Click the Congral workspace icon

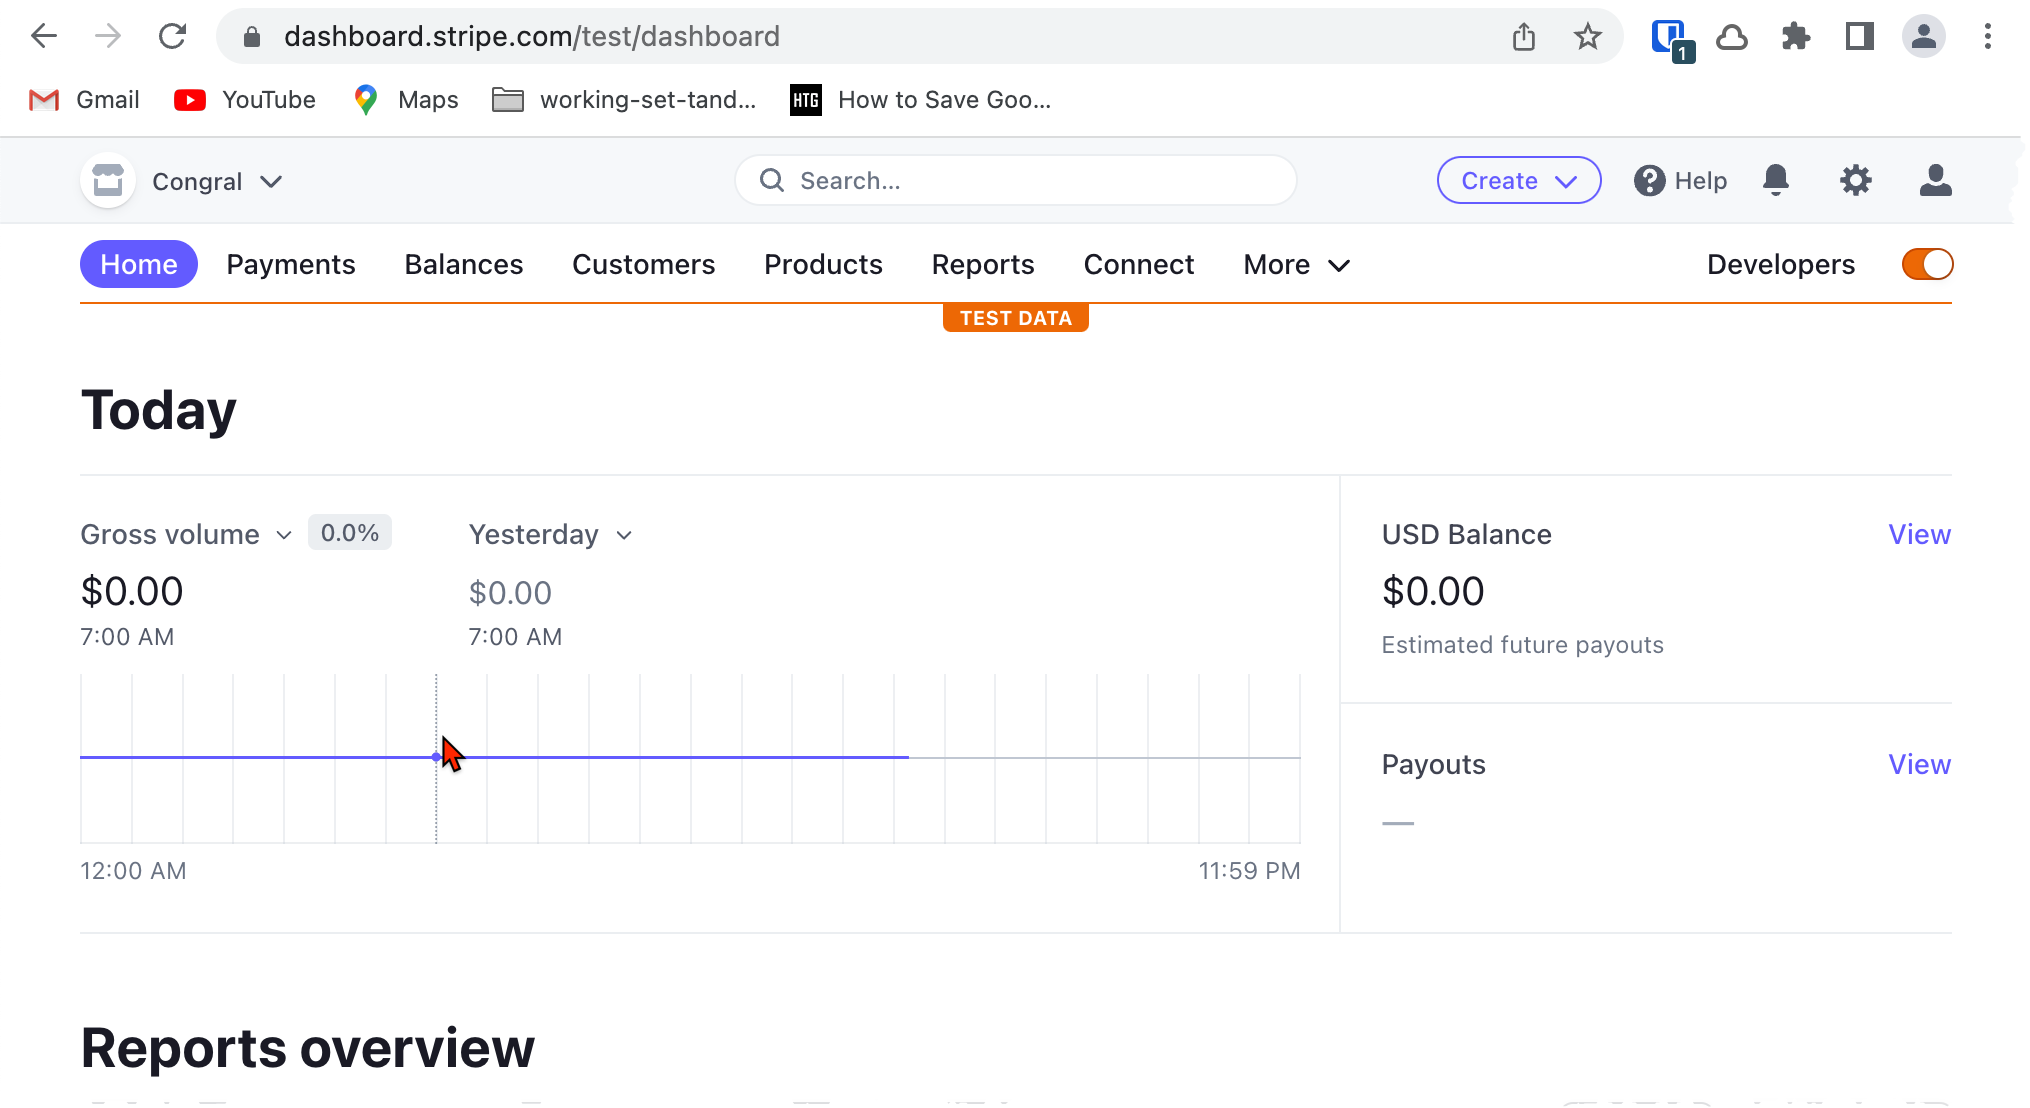click(x=107, y=180)
